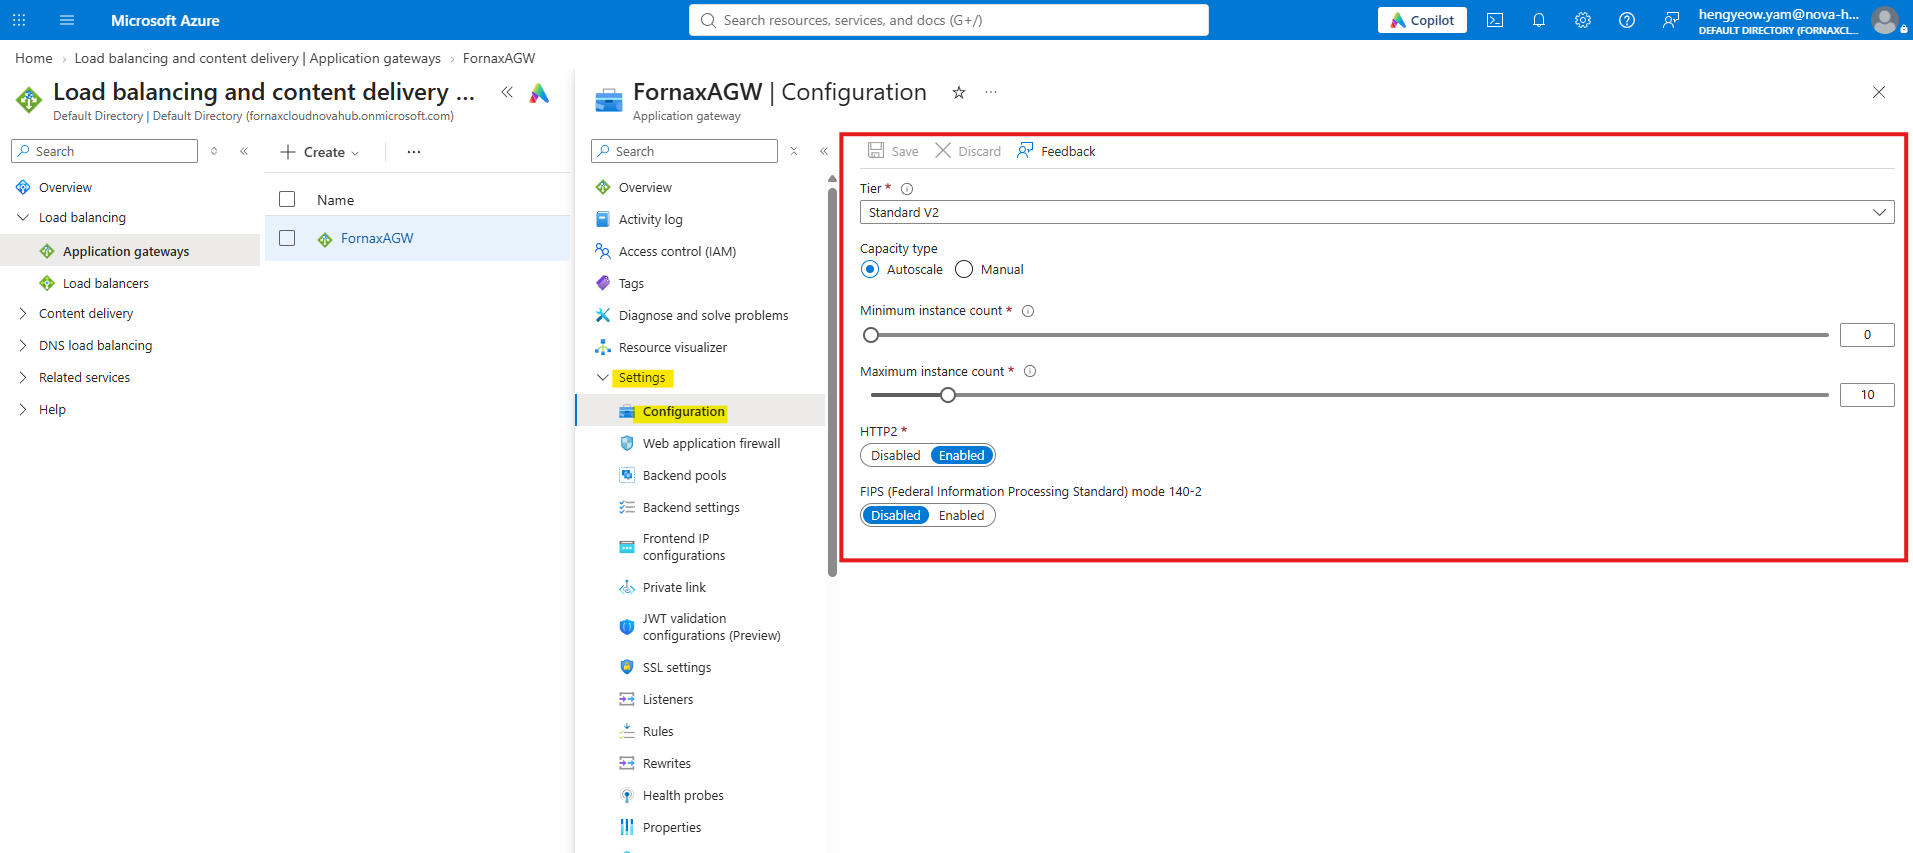Go to the Listeners page
The height and width of the screenshot is (853, 1913).
[668, 700]
